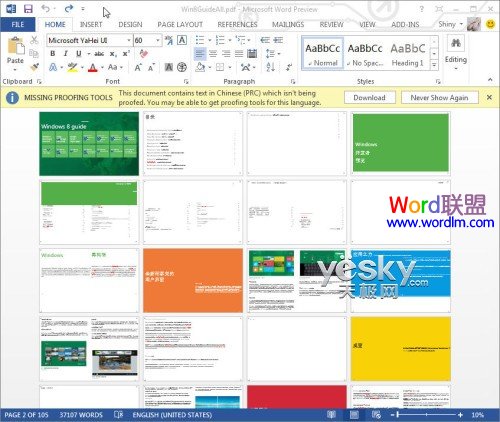Toggle Align Left paragraph alignment

pyautogui.click(x=200, y=54)
